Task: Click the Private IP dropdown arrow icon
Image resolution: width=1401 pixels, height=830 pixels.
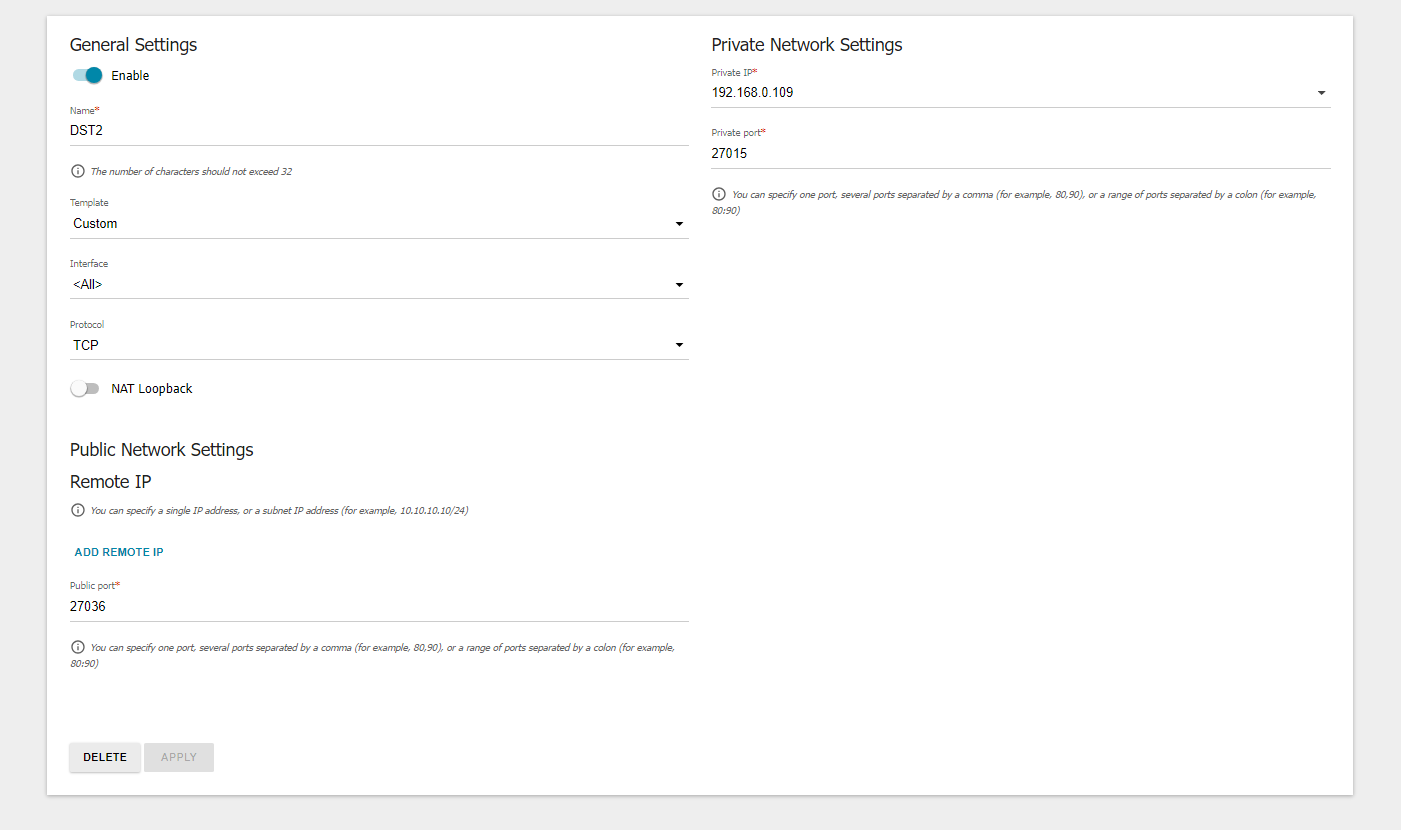Action: (1321, 93)
